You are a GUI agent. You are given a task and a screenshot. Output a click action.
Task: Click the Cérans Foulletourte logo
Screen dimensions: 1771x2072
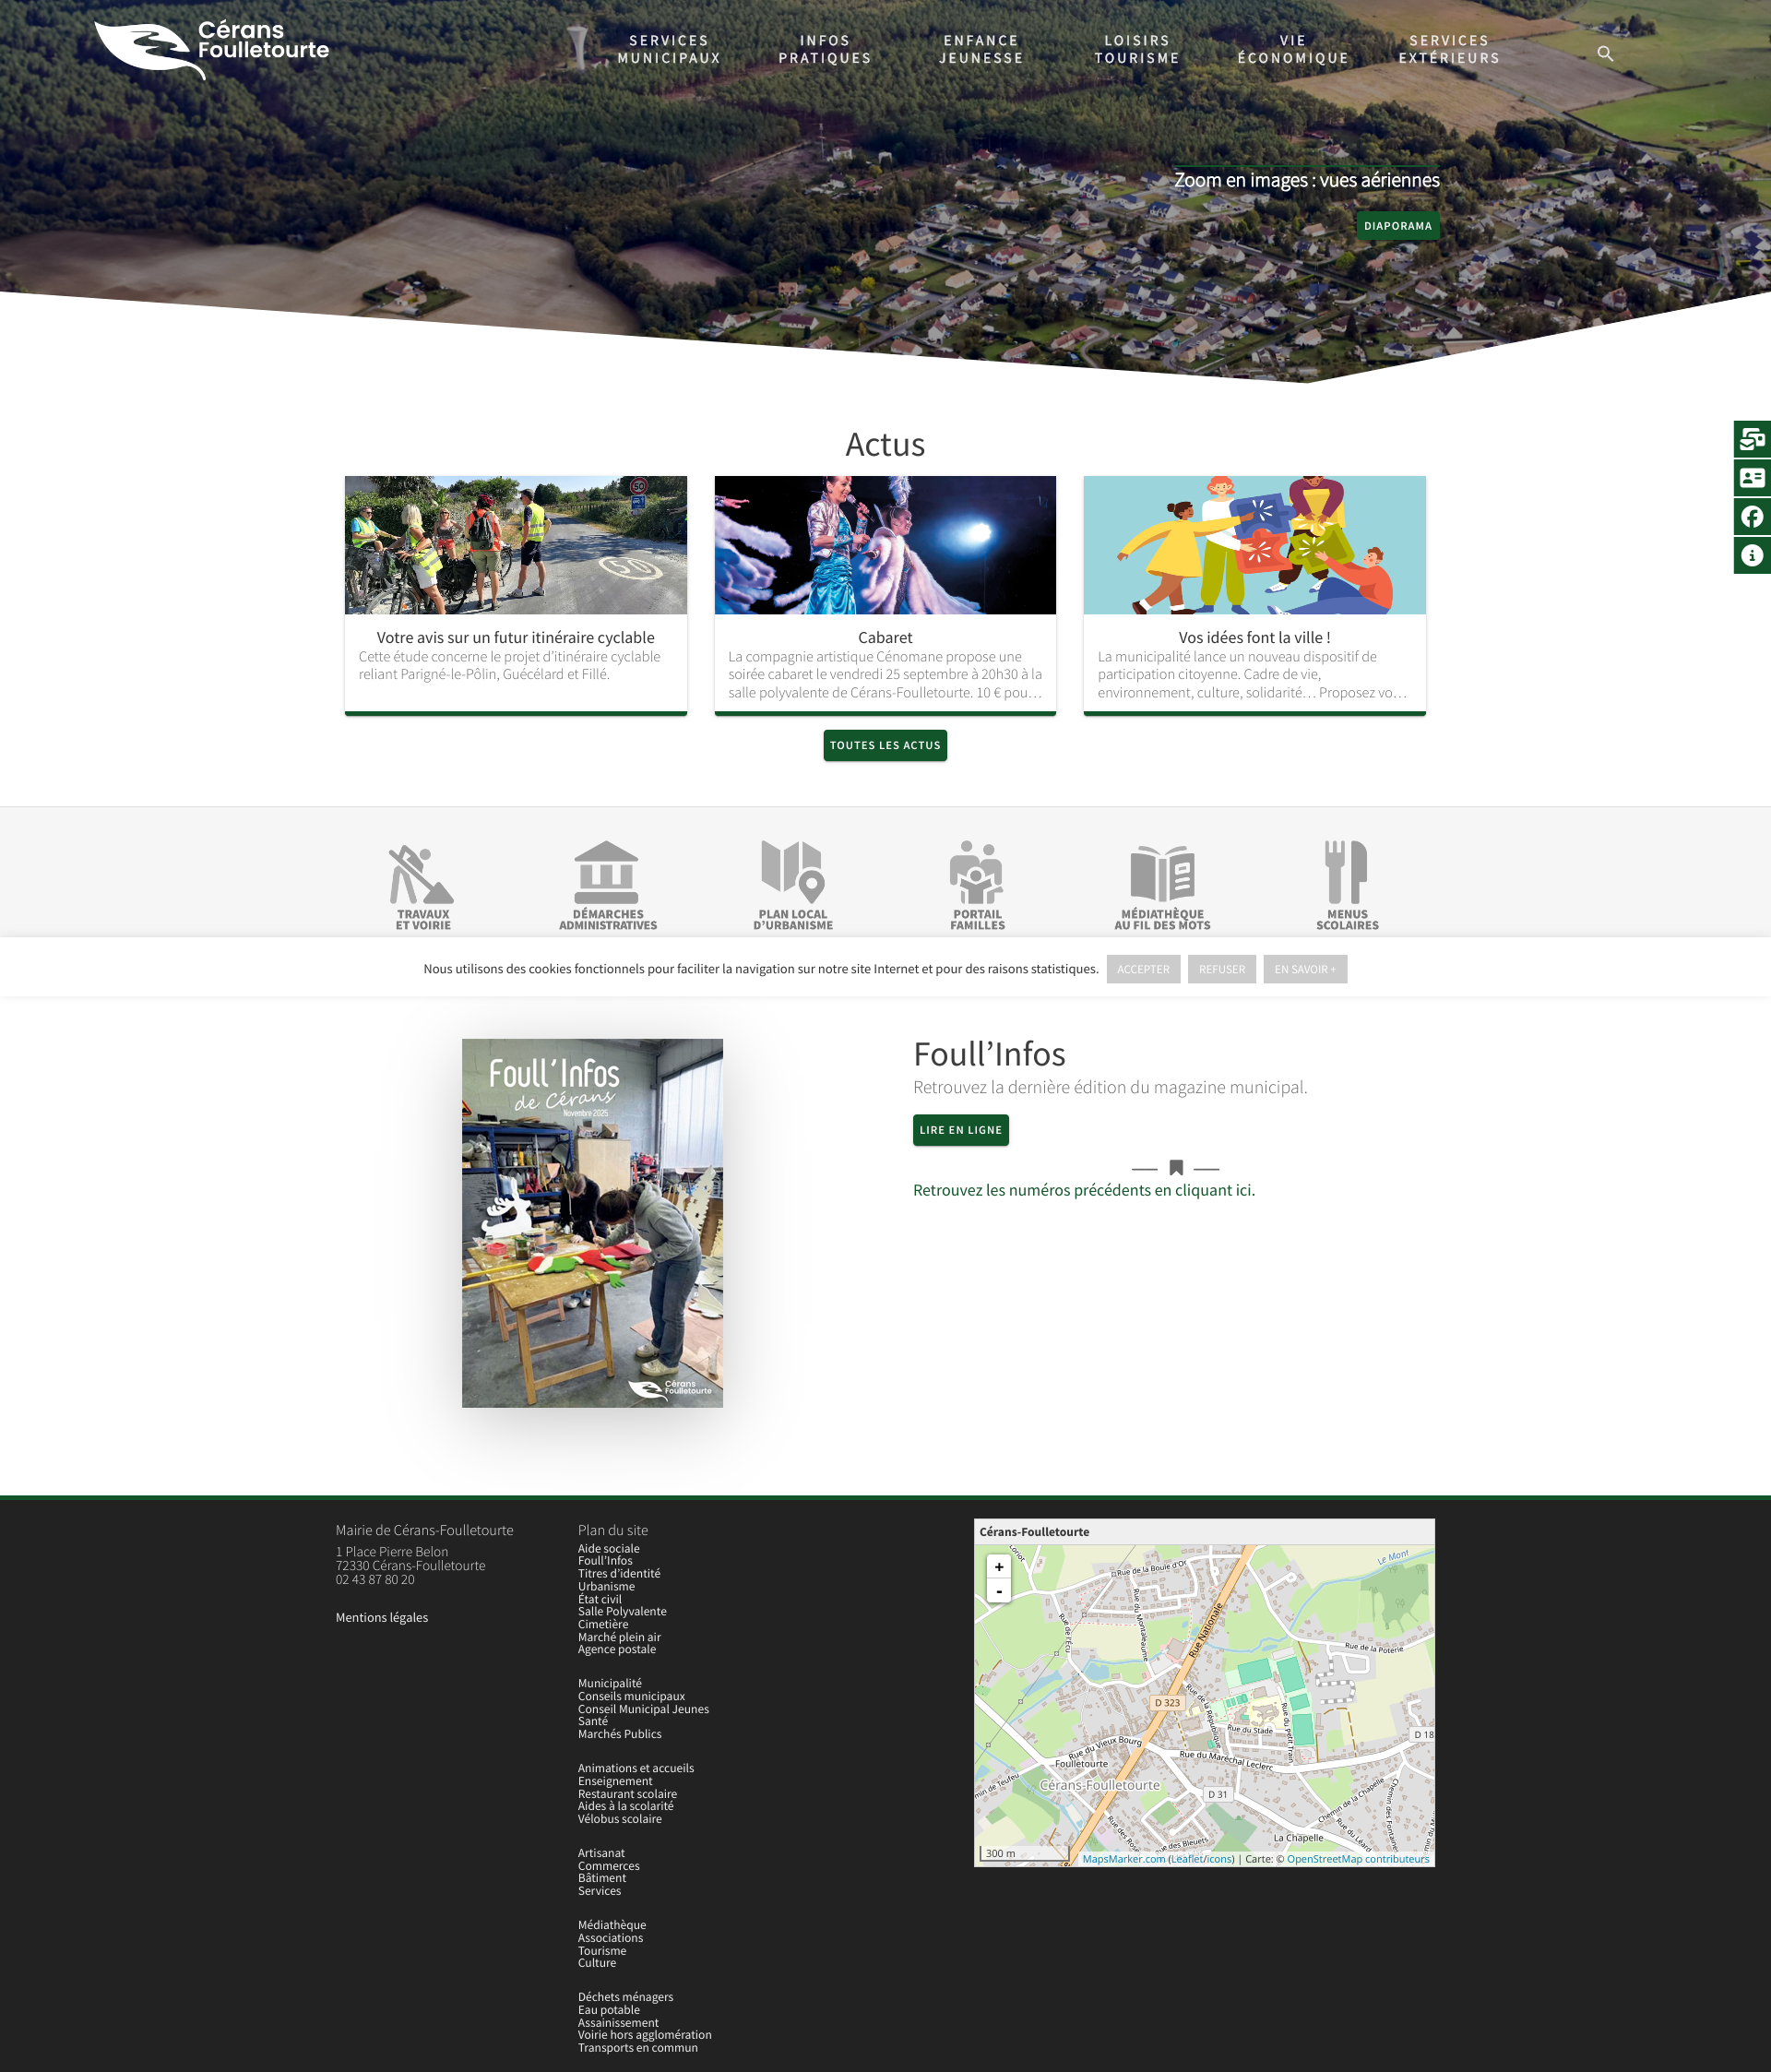click(212, 50)
